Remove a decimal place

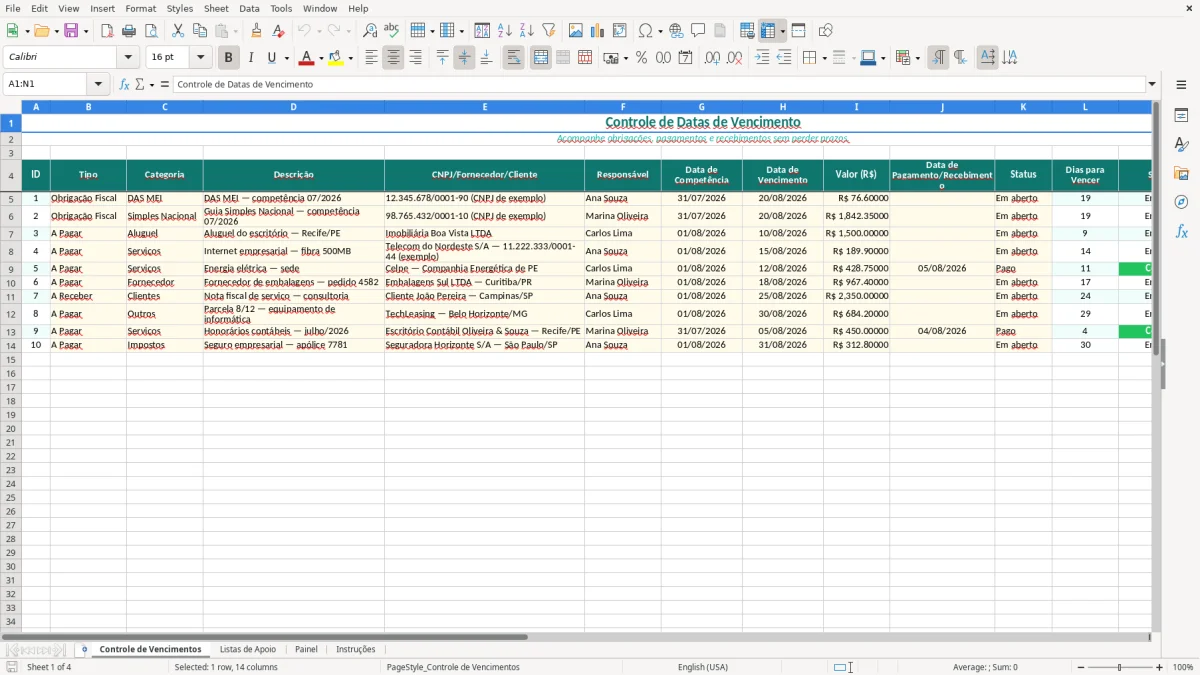[x=735, y=58]
